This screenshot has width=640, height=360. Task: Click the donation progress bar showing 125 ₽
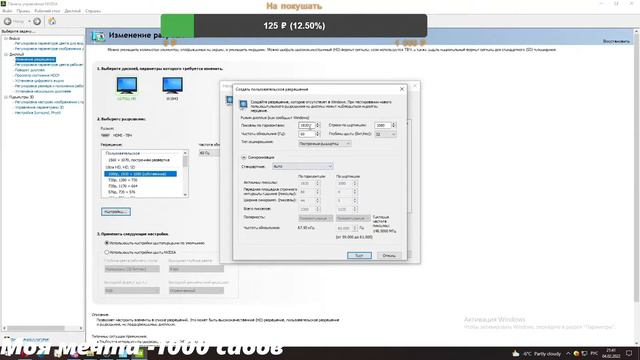(x=294, y=26)
